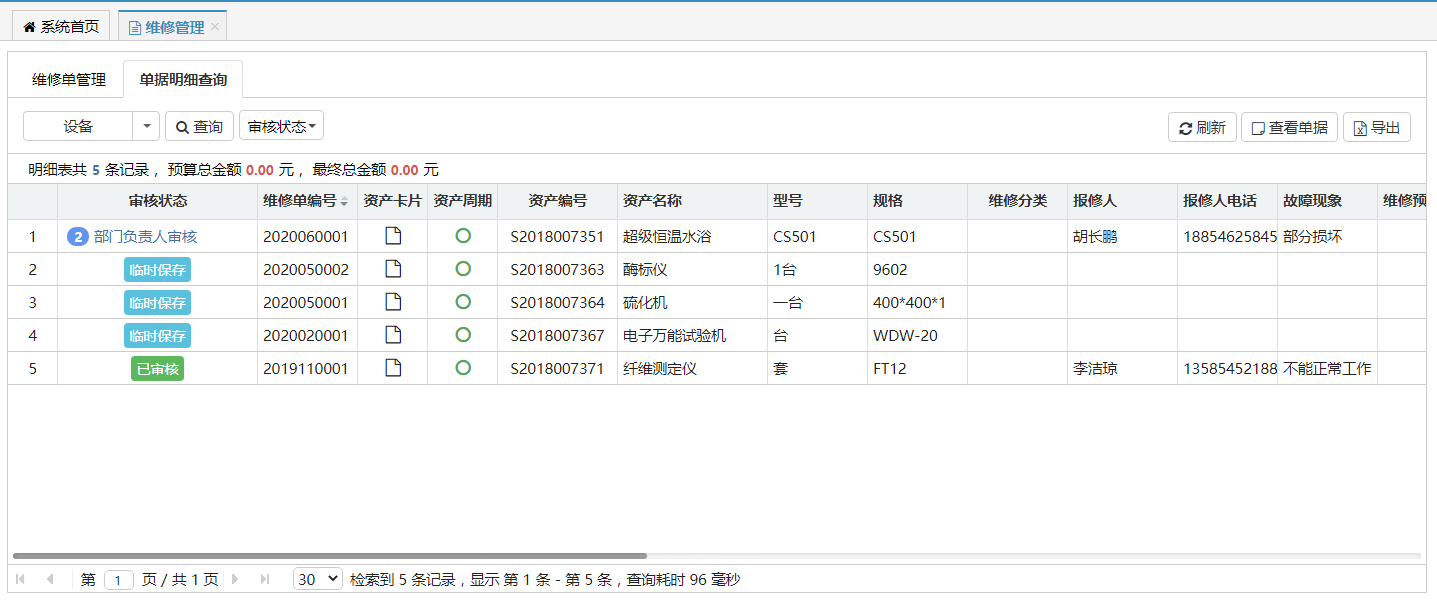Click 查看单据 view document button
The image size is (1437, 614).
[x=1288, y=127]
